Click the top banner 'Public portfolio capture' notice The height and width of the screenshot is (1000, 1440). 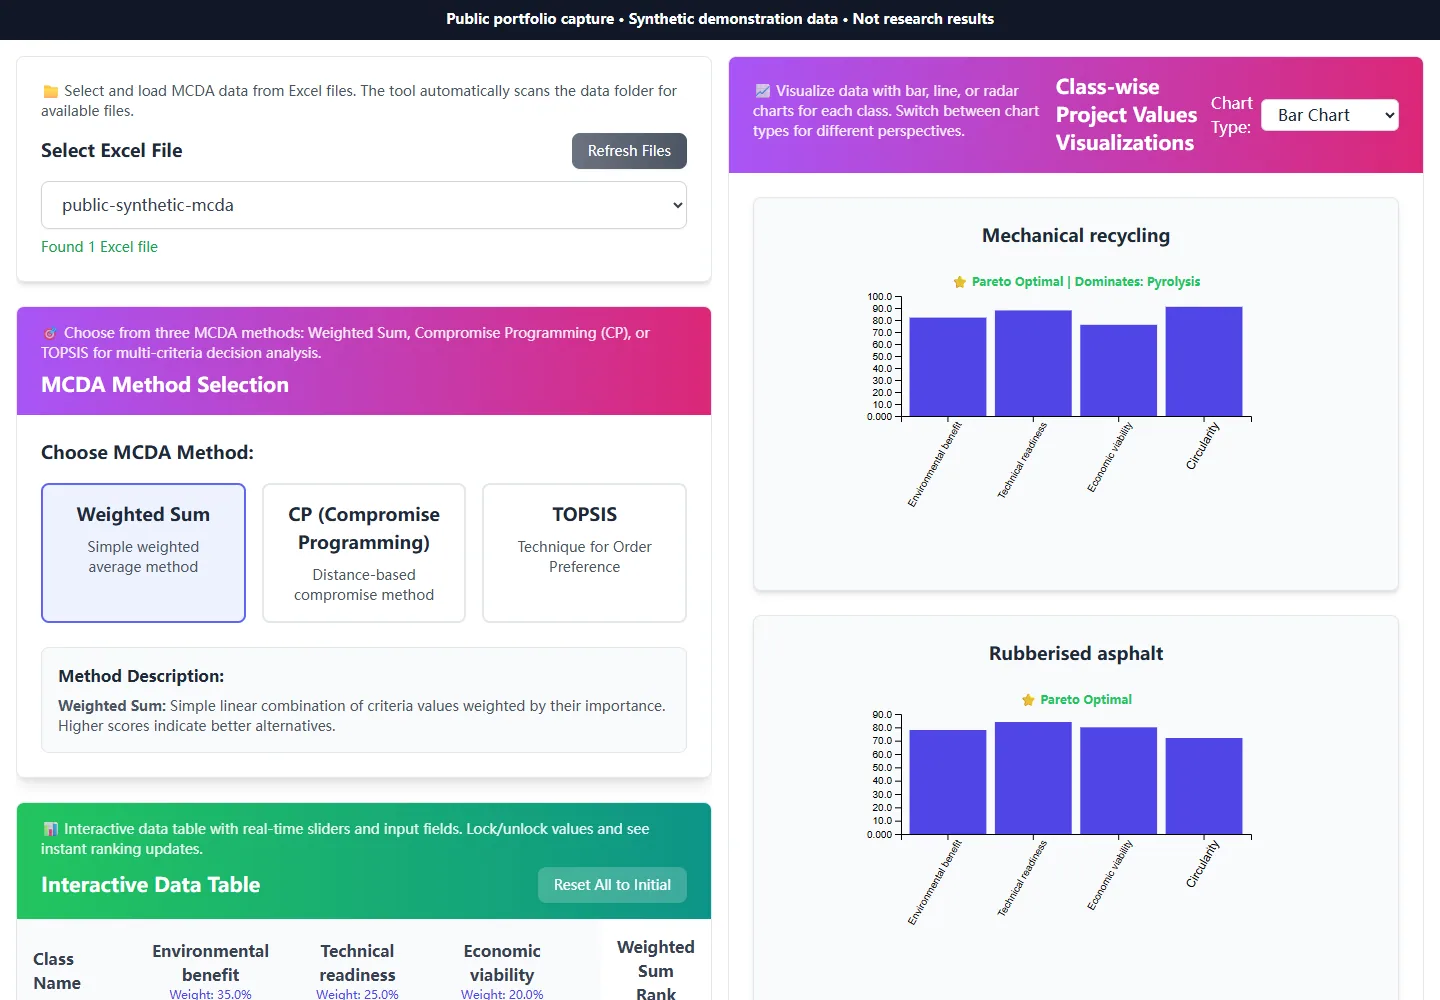tap(720, 19)
